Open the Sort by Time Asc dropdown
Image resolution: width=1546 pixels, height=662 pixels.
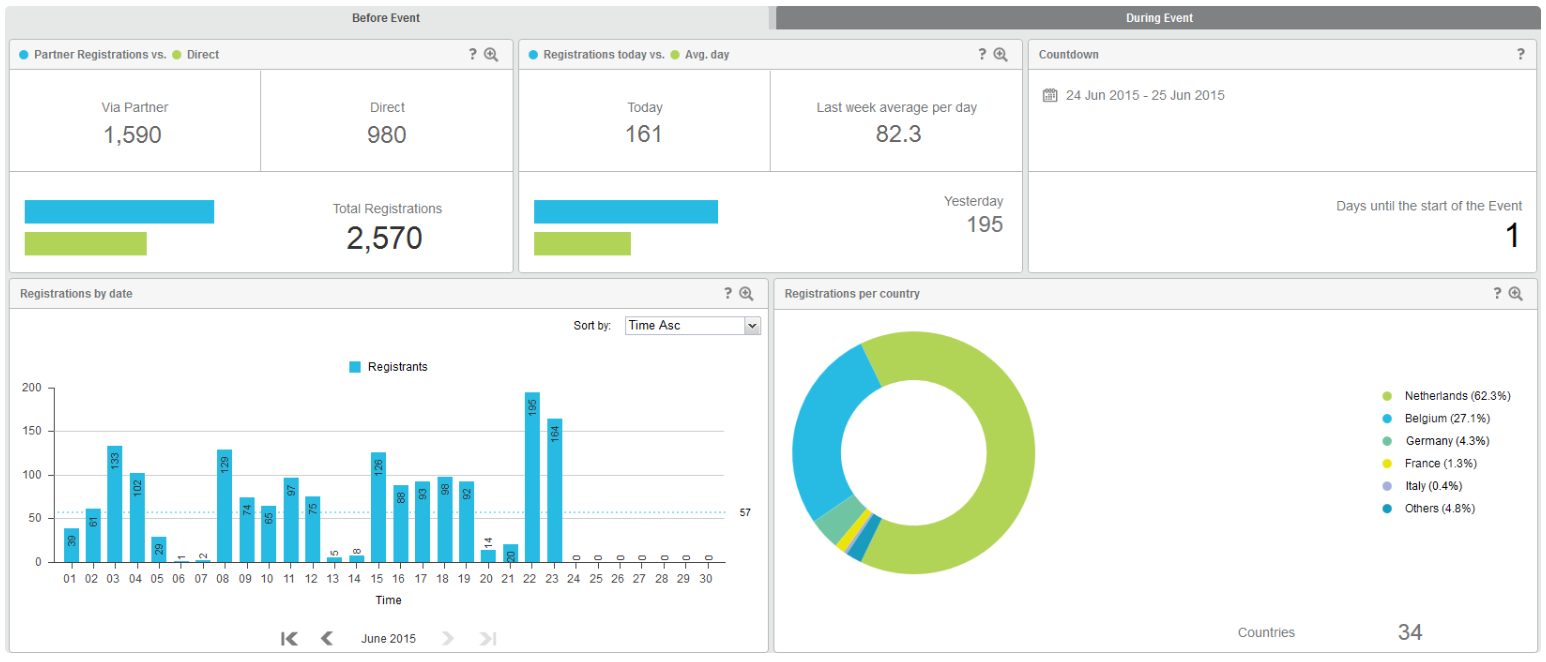(692, 326)
